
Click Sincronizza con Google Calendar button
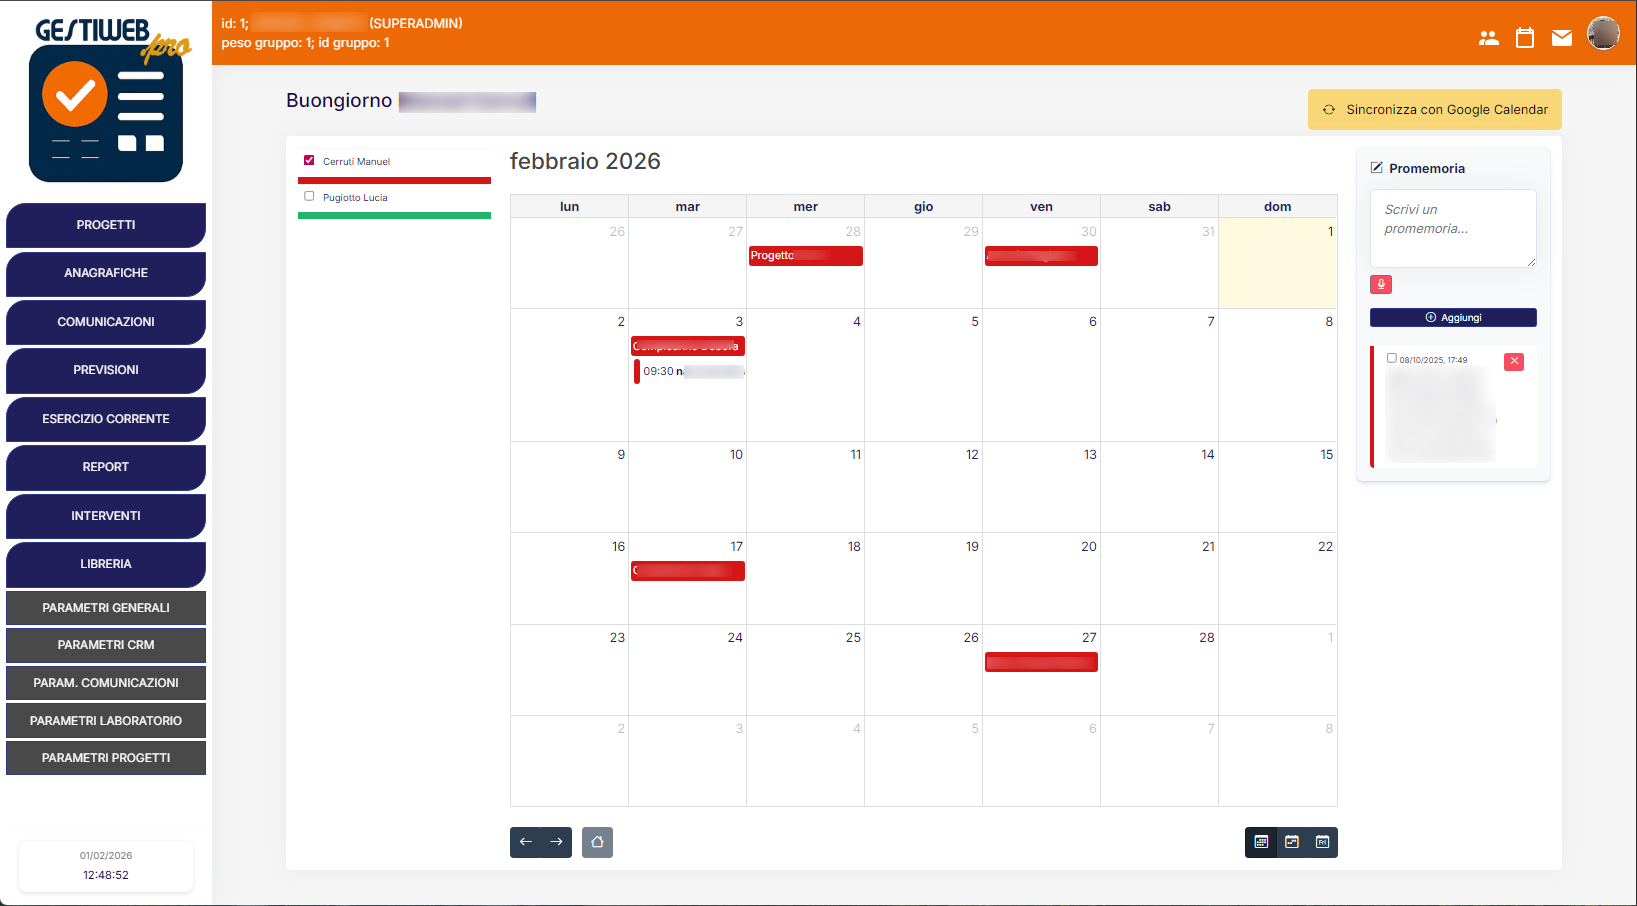point(1434,110)
